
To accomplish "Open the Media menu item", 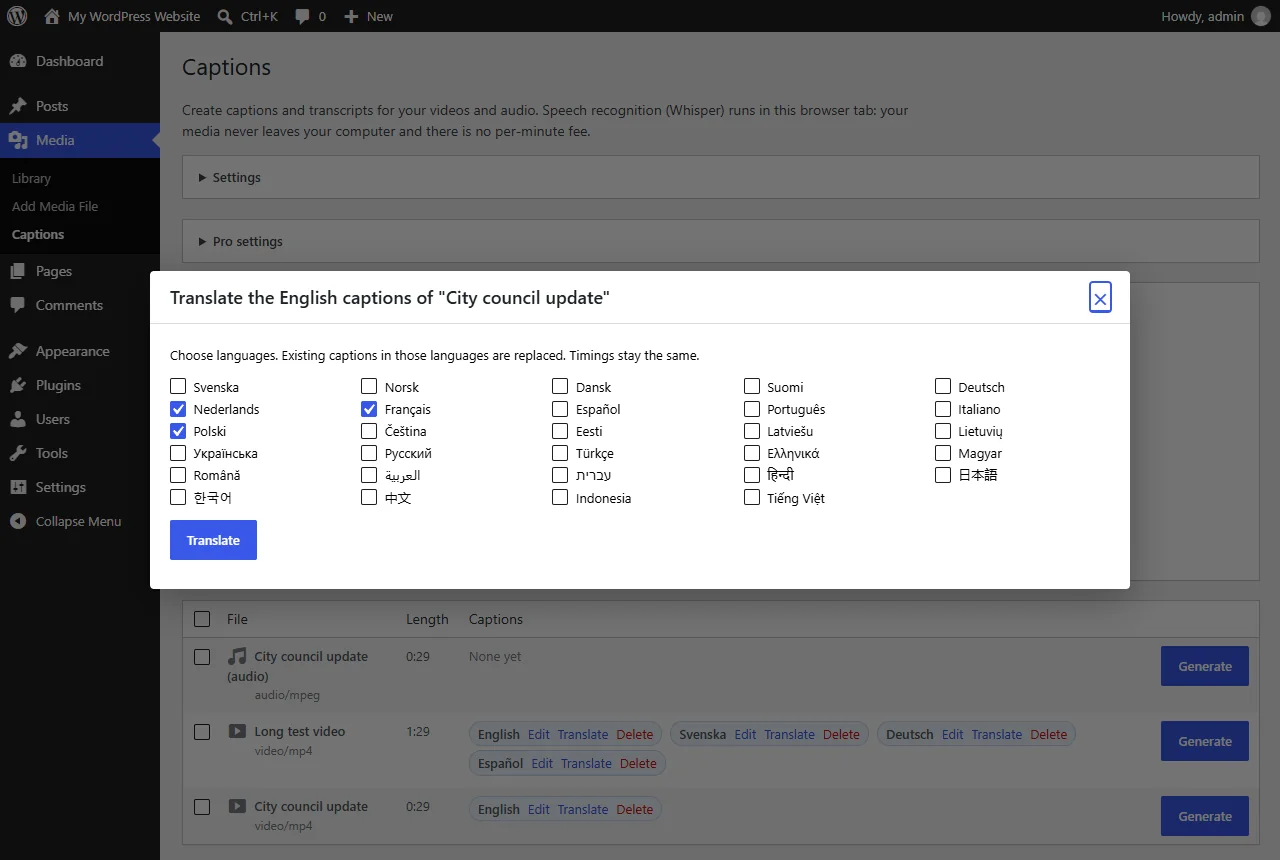I will tap(80, 140).
